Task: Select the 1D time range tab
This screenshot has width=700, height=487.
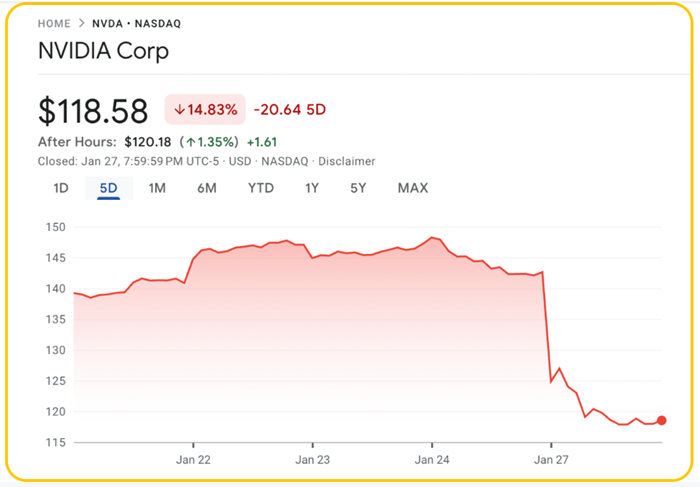Action: pos(61,188)
